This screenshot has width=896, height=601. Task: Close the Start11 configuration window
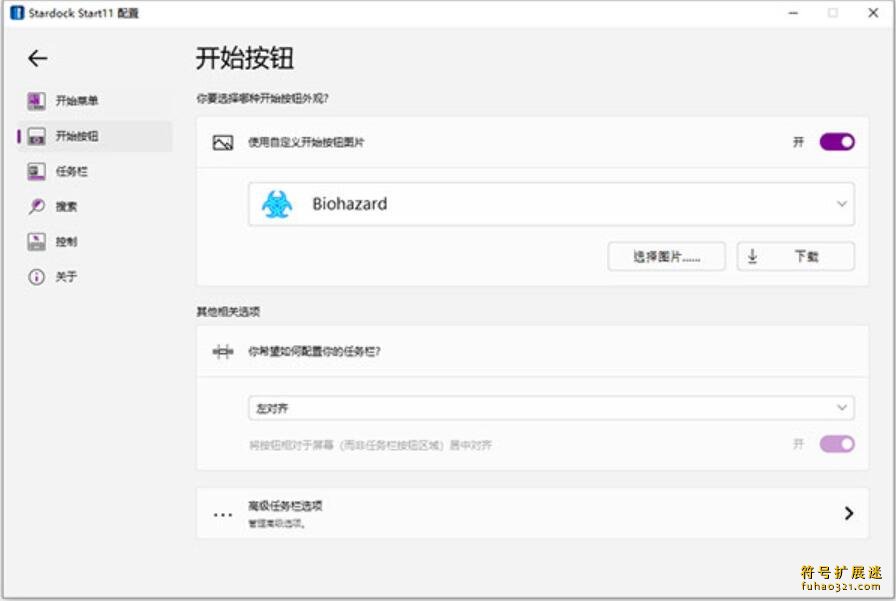click(x=873, y=13)
